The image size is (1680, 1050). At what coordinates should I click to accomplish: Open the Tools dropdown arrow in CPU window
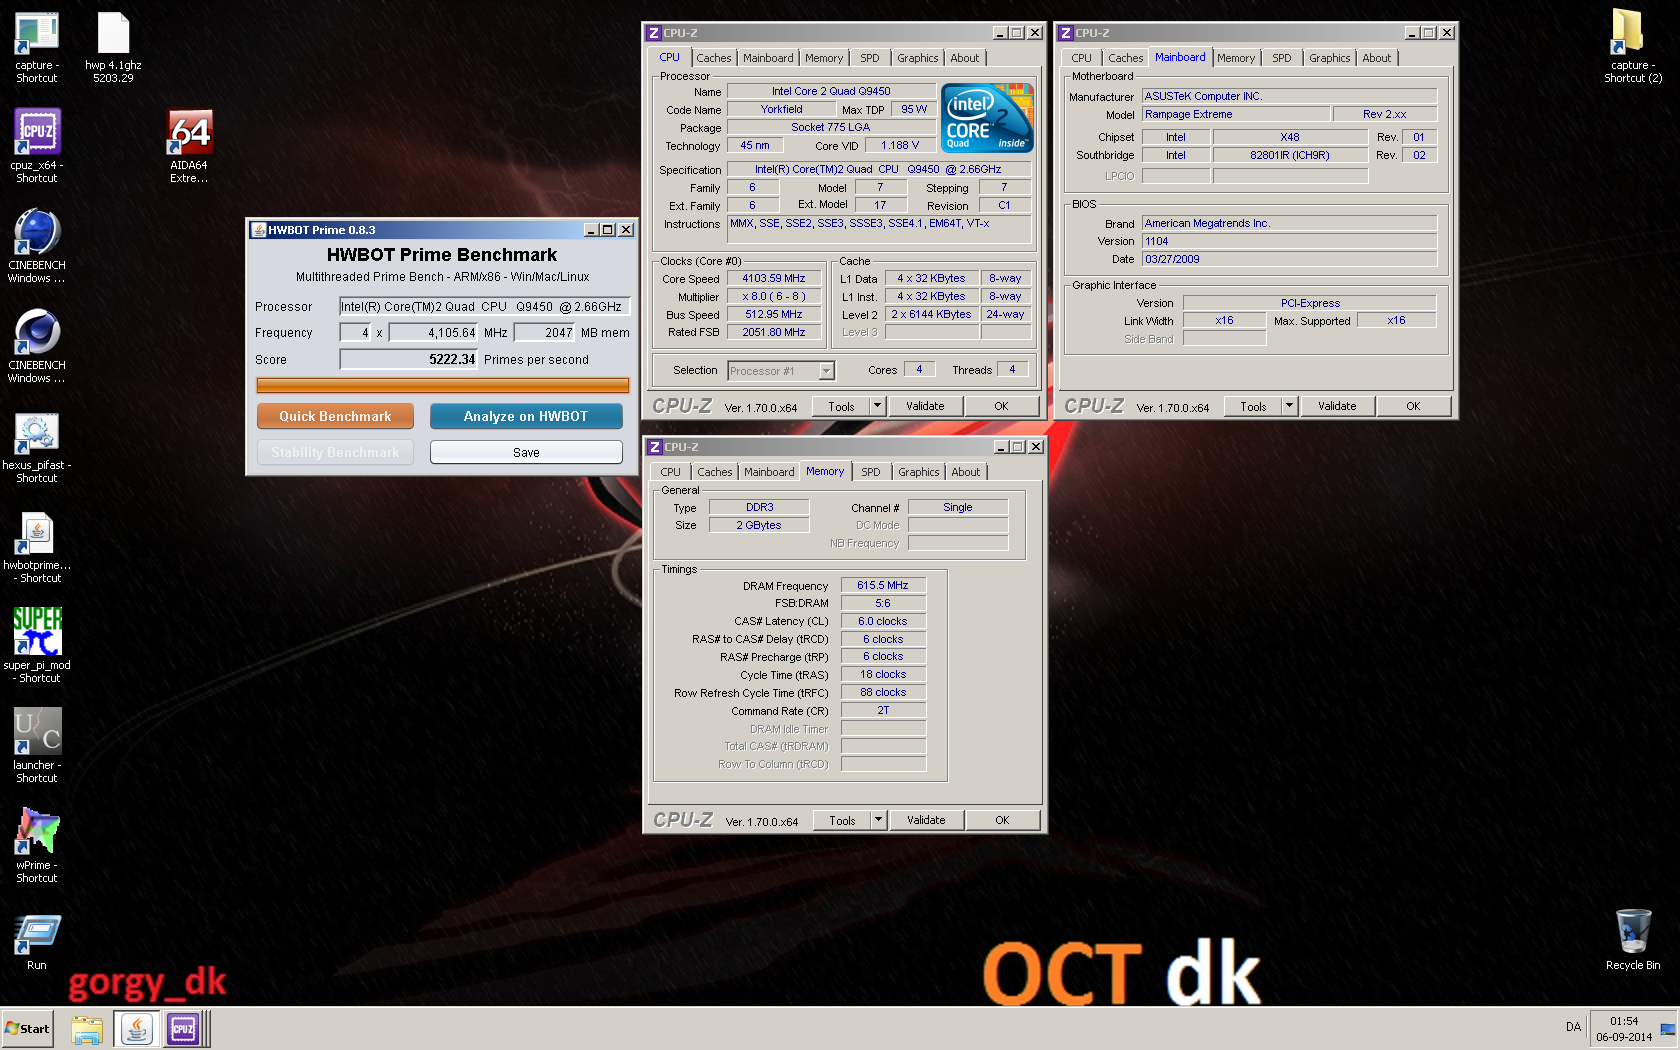[877, 406]
